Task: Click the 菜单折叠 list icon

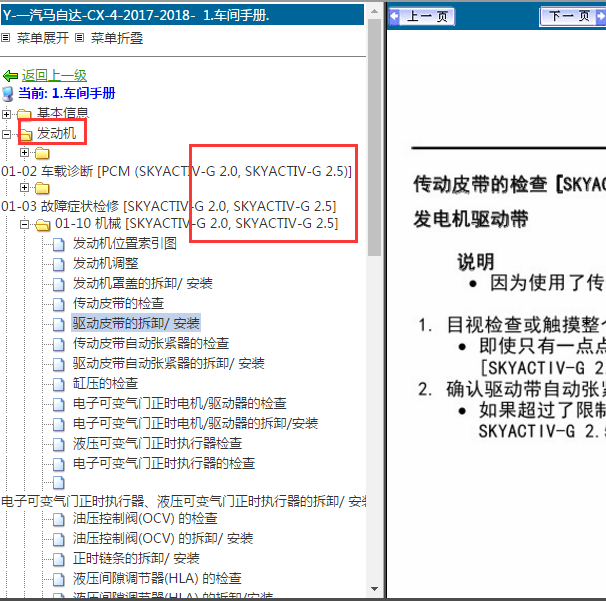Action: click(x=79, y=38)
